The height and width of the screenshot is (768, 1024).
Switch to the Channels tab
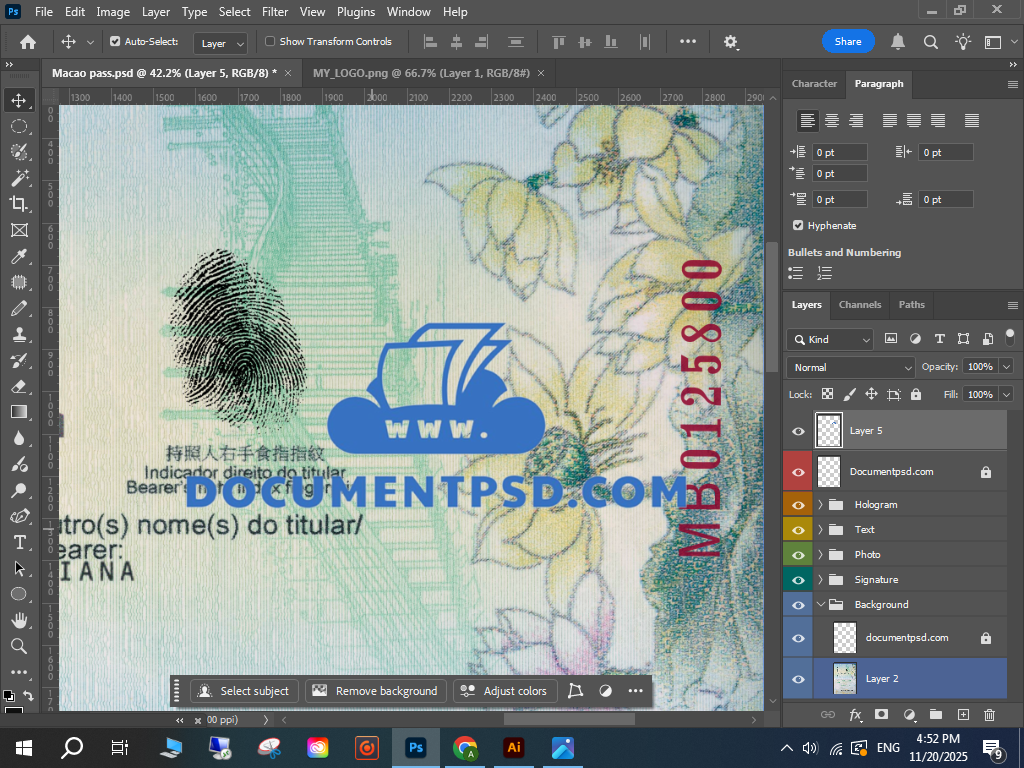[860, 305]
